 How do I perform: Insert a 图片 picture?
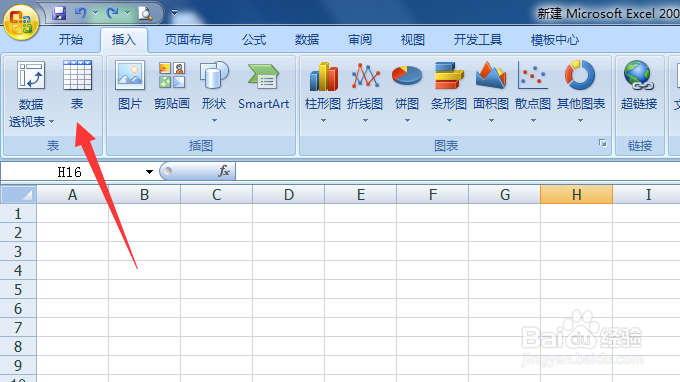point(130,86)
